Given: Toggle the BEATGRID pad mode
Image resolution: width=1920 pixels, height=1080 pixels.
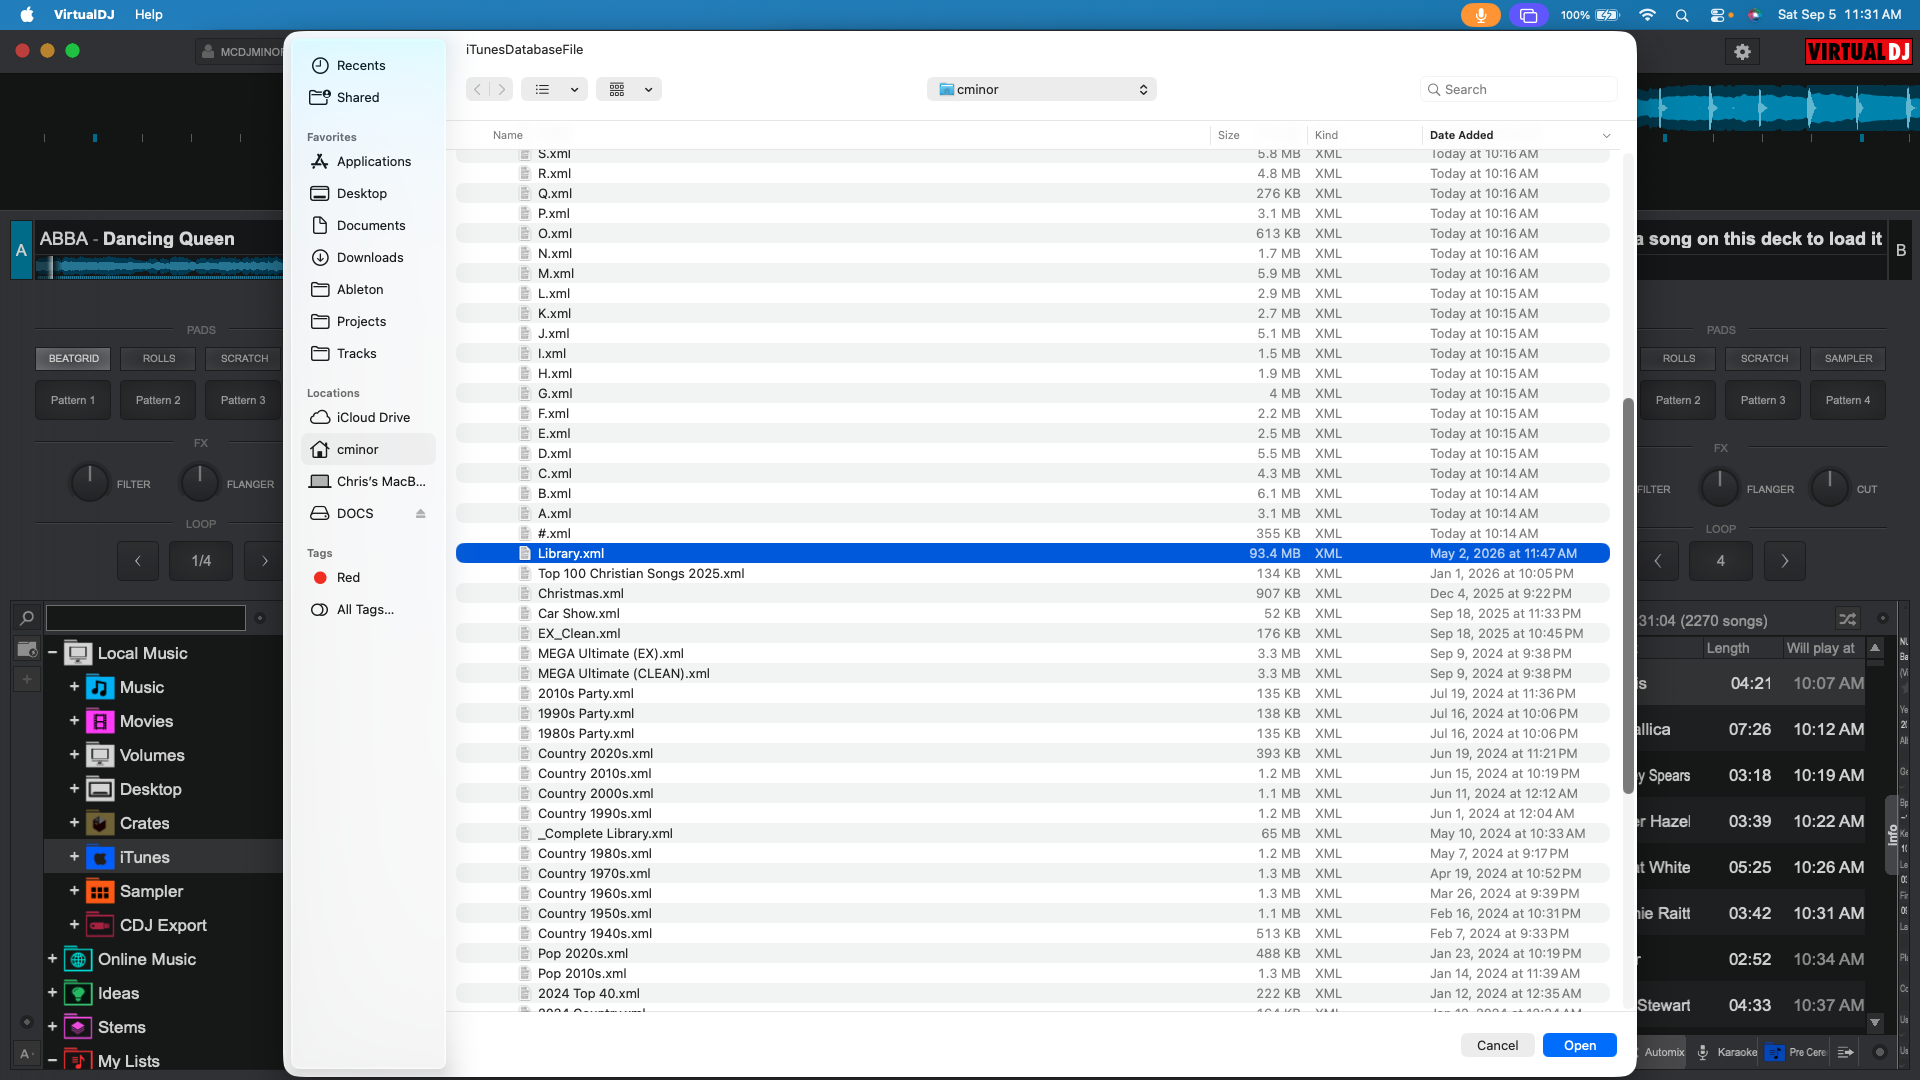Looking at the screenshot, I should [x=74, y=359].
